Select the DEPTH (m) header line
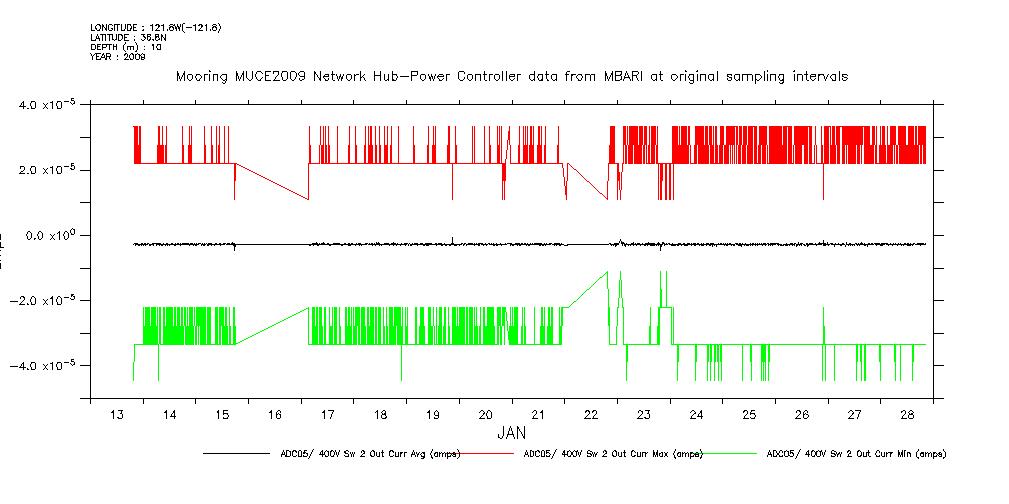Viewport: 1009px width, 504px height. [x=126, y=47]
